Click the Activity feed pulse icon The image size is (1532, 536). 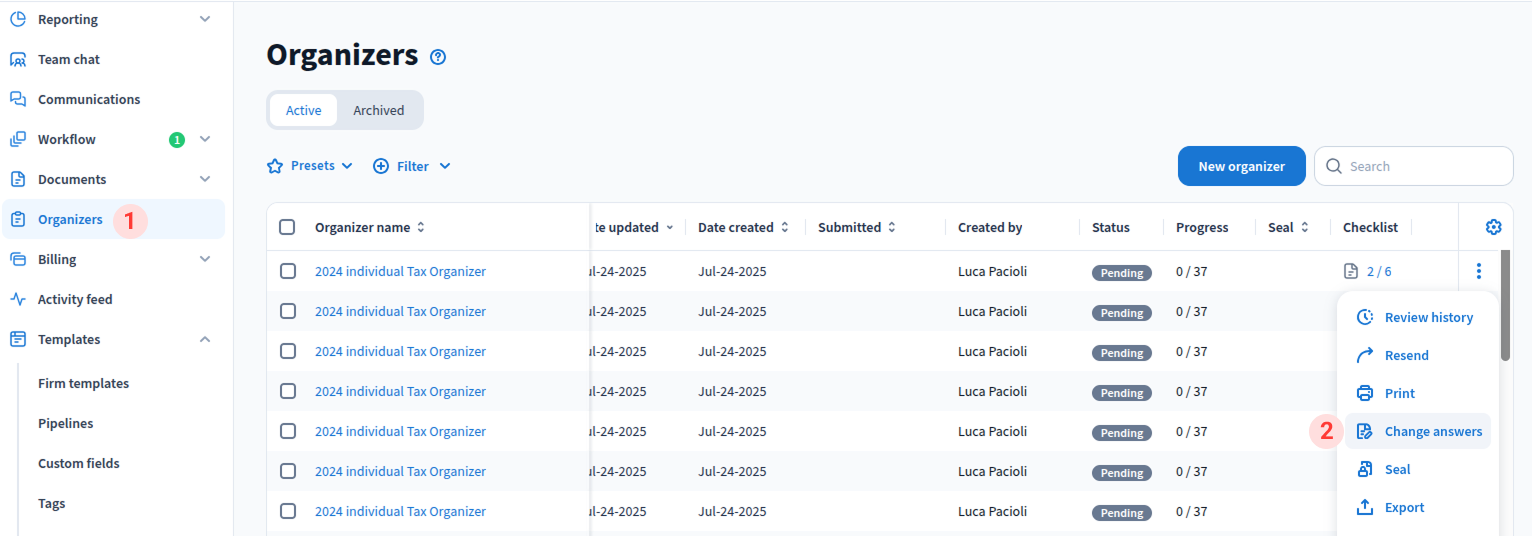click(18, 299)
